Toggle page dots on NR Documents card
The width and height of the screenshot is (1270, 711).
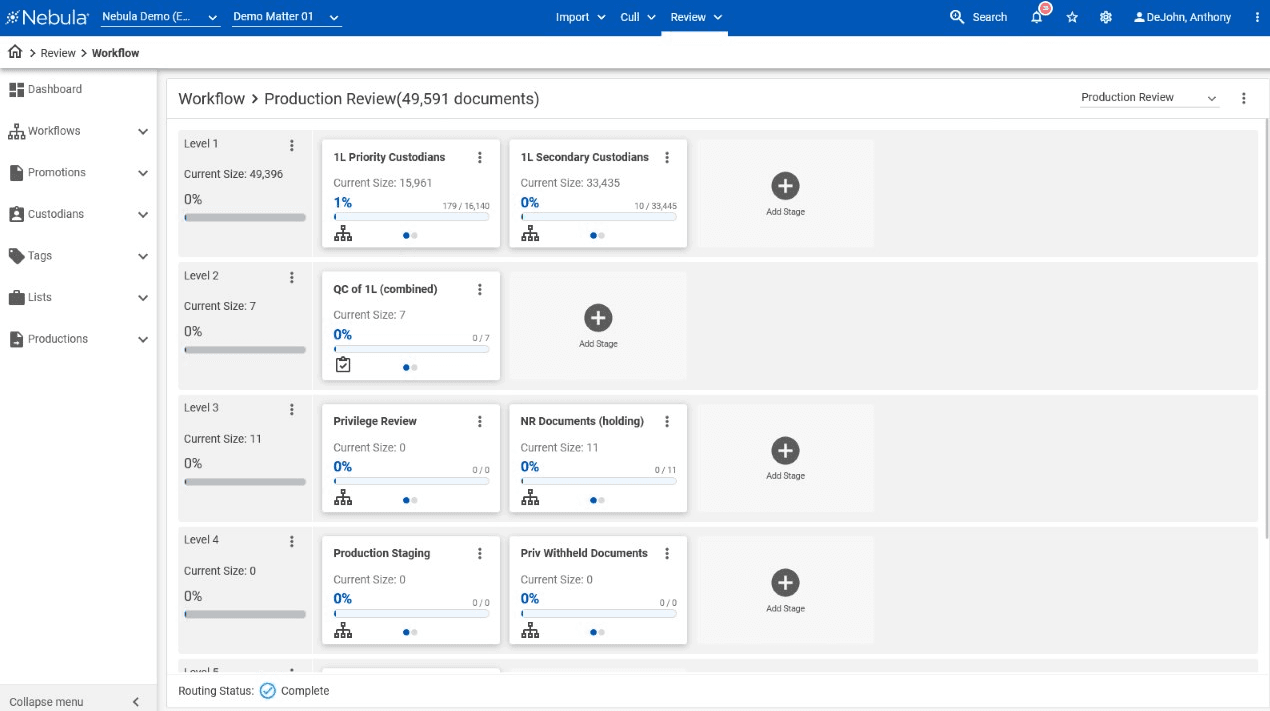pos(598,500)
